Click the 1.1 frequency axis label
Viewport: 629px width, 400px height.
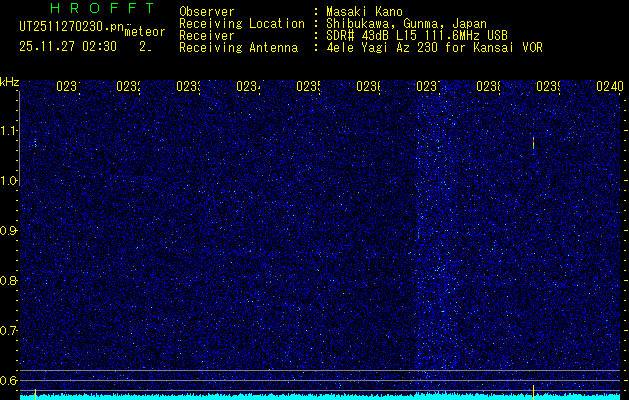8,131
